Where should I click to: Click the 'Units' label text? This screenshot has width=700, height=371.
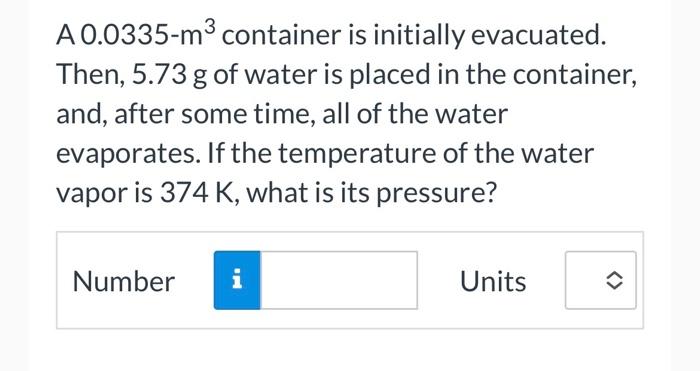point(493,282)
